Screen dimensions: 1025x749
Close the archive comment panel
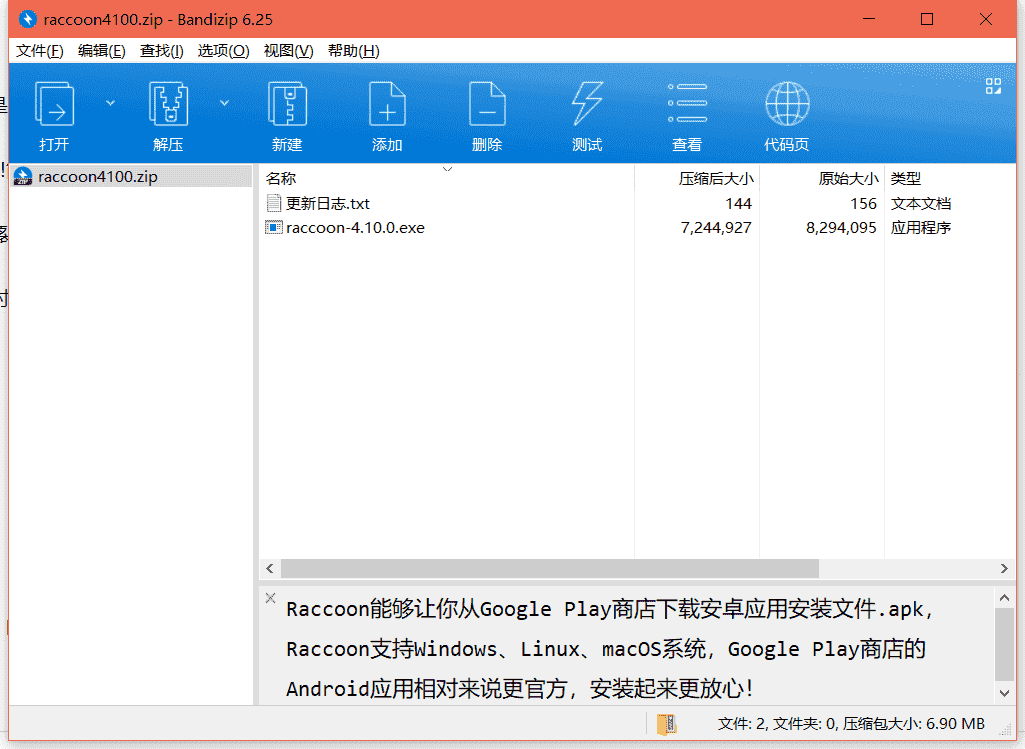[x=270, y=598]
